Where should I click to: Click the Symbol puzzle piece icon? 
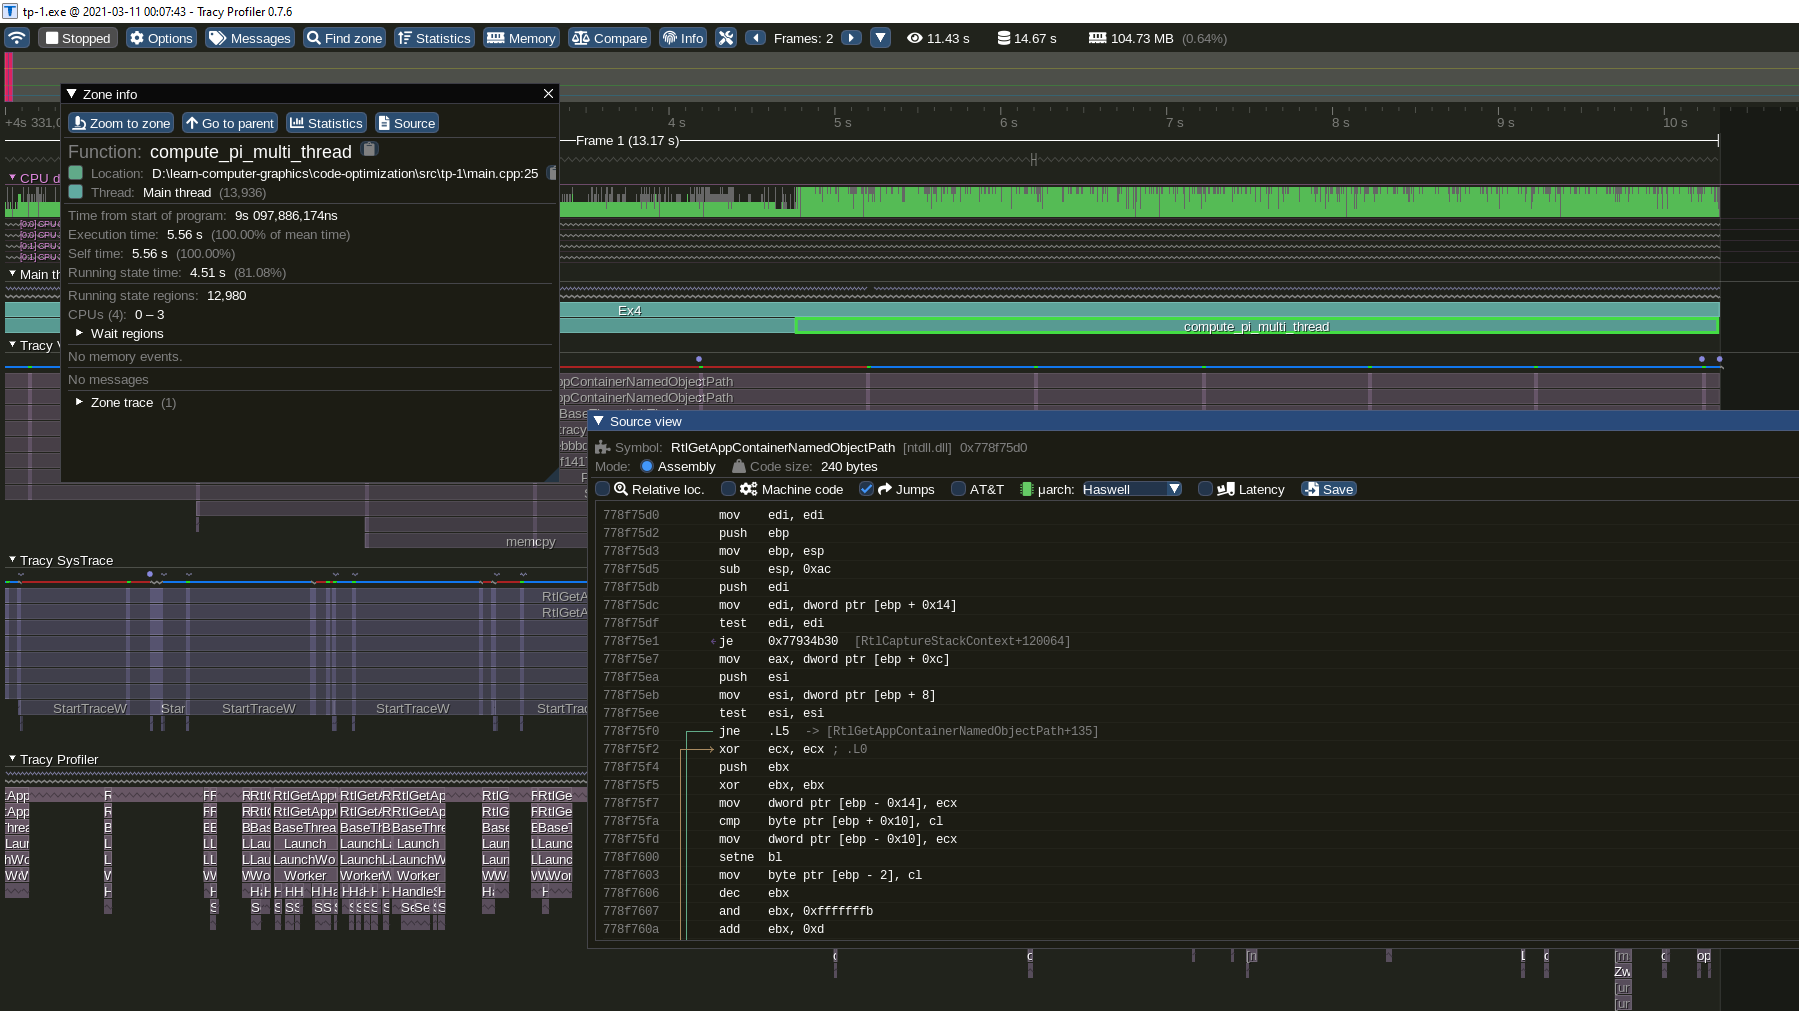pos(602,447)
